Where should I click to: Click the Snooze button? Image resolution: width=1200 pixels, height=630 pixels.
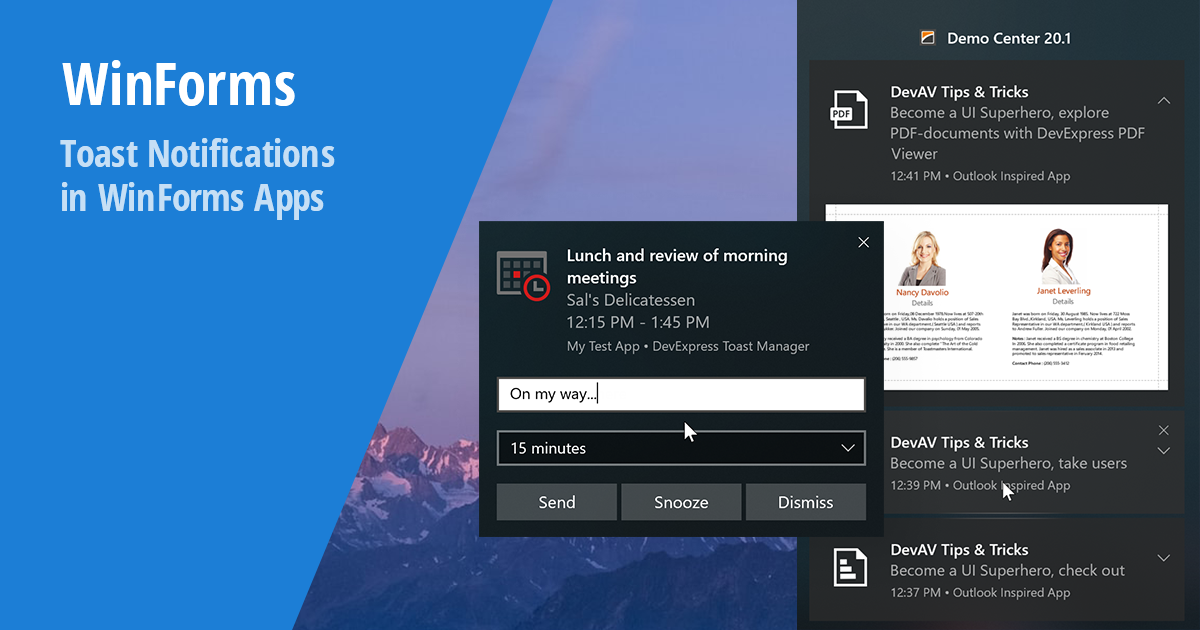point(681,502)
